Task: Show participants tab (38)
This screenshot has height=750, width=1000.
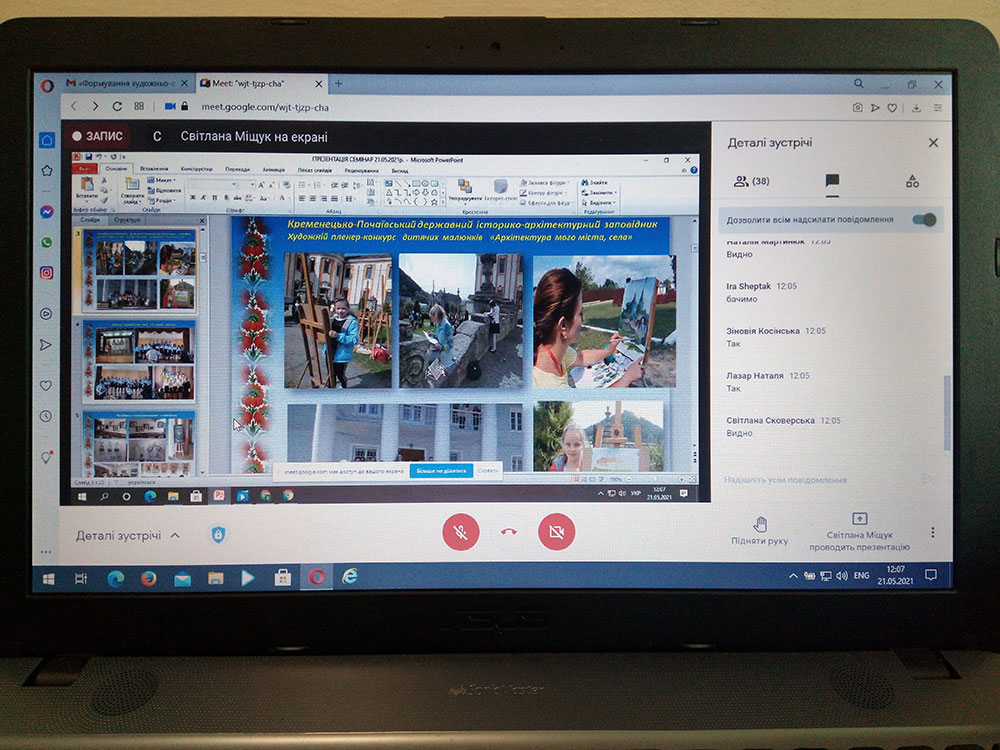Action: point(751,182)
